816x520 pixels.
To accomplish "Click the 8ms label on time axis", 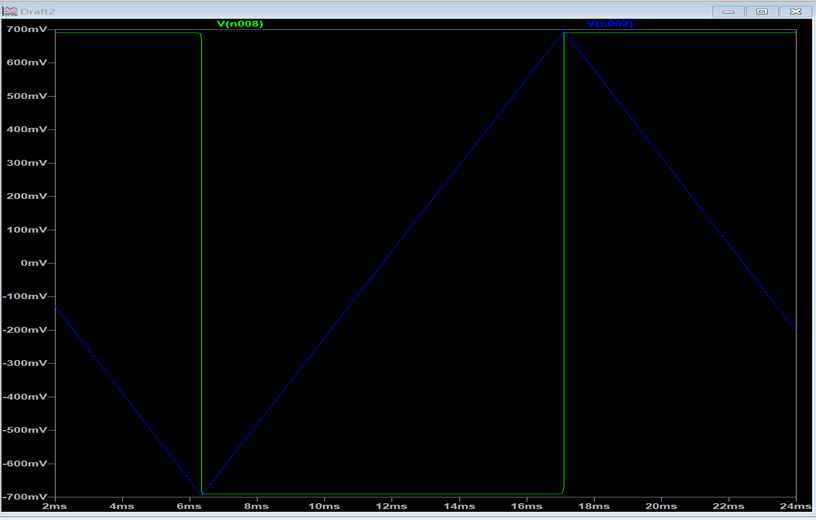I will tap(258, 507).
